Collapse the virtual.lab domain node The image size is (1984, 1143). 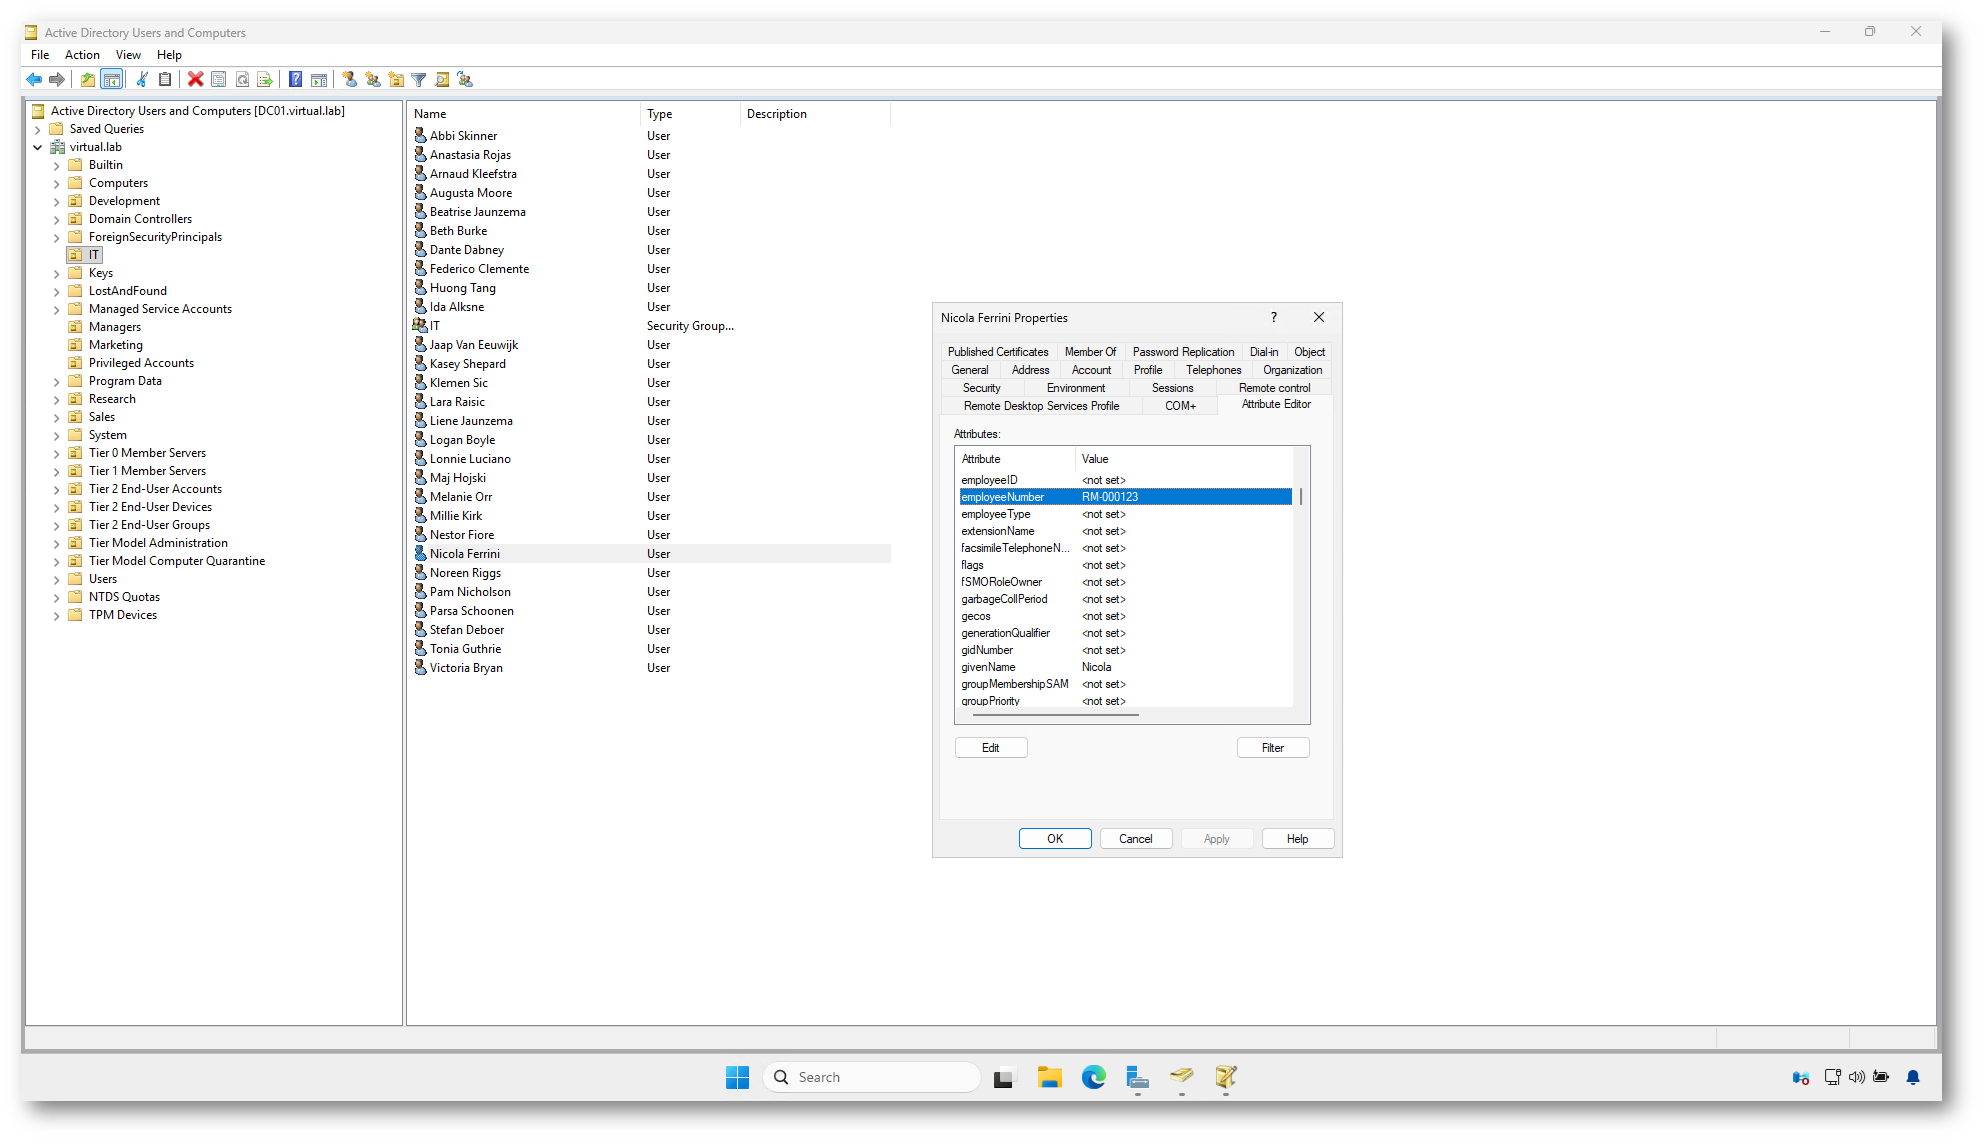[38, 148]
